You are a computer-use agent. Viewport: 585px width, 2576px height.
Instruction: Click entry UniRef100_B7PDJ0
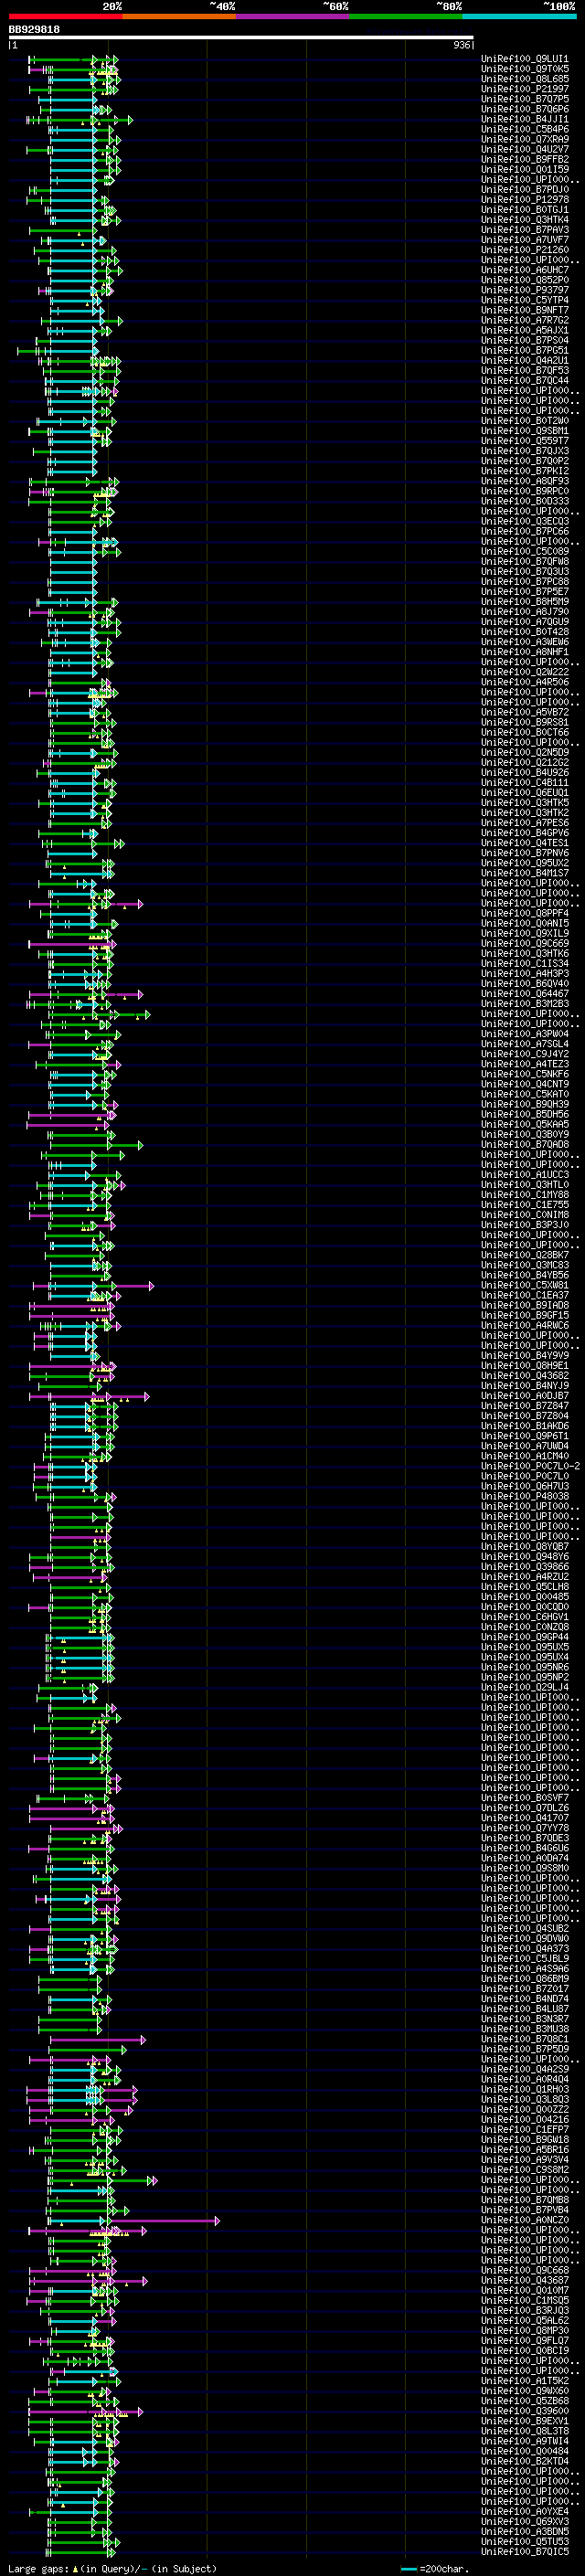coord(525,189)
